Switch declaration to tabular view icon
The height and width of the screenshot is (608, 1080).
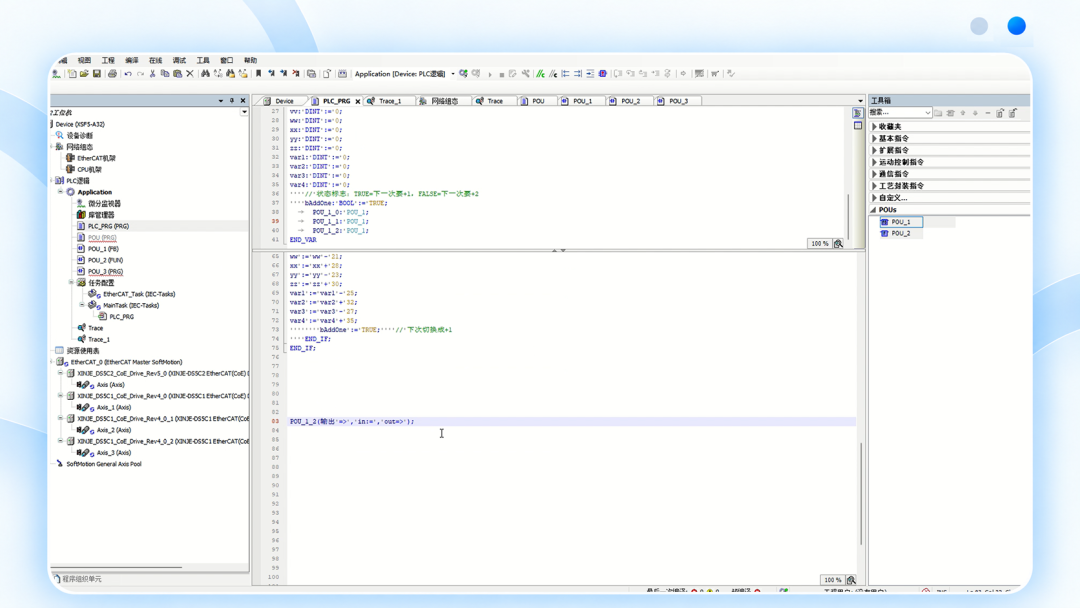point(858,125)
